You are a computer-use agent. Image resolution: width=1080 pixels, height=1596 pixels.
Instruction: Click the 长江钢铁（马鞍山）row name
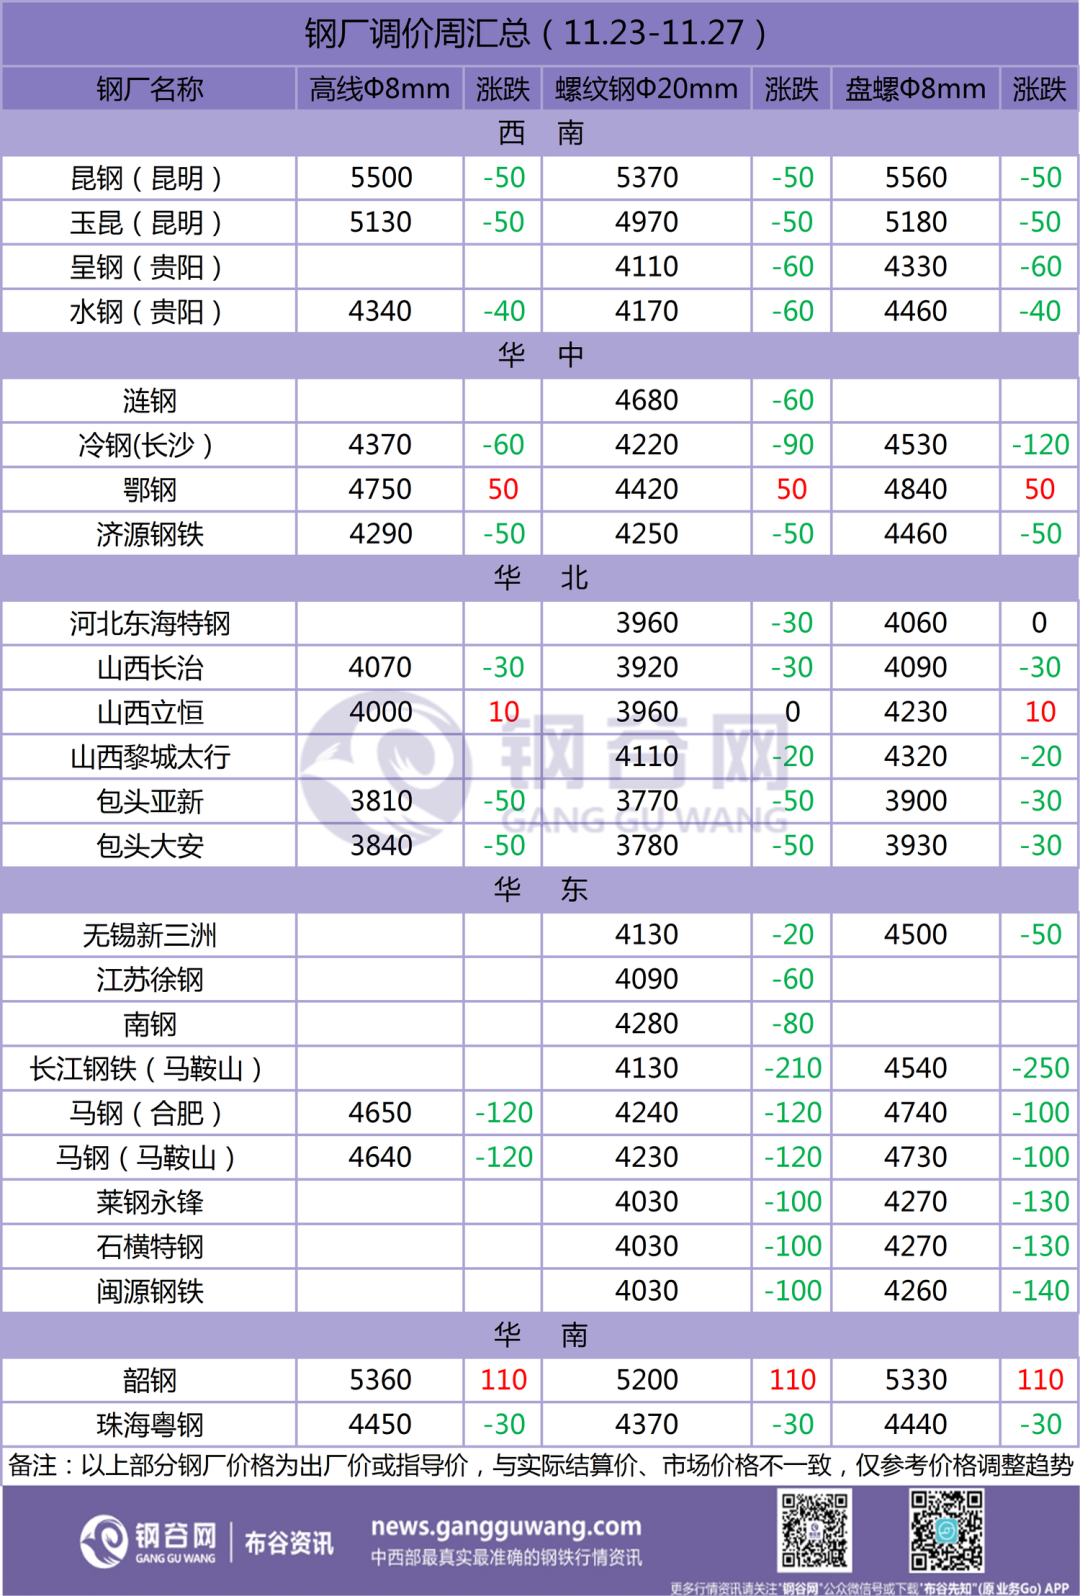pyautogui.click(x=150, y=1069)
